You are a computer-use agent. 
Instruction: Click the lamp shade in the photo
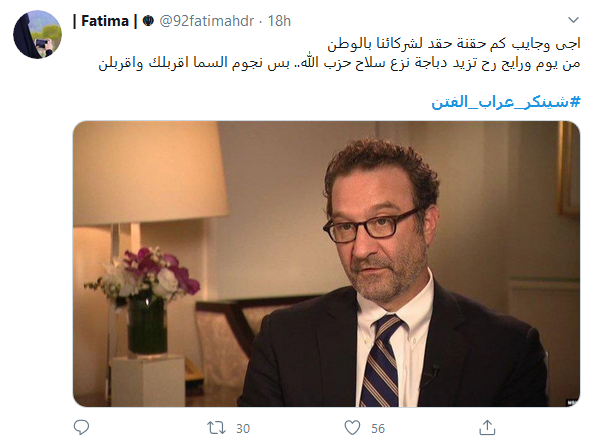pyautogui.click(x=148, y=173)
